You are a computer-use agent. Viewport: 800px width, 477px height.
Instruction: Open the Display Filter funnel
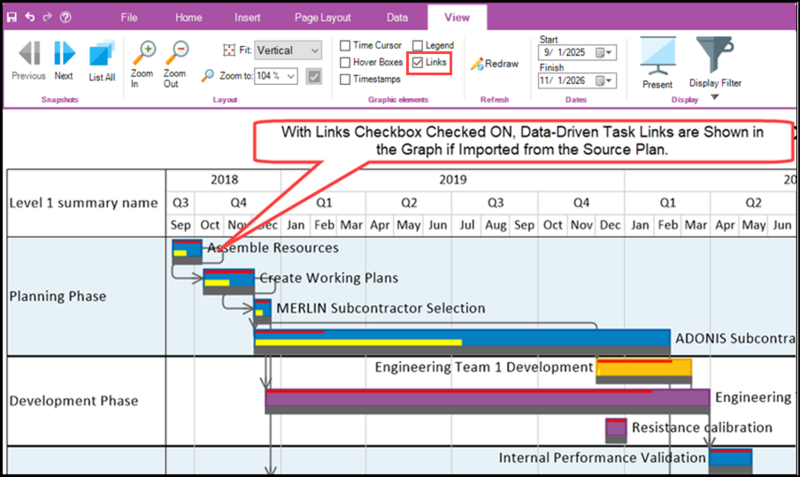[715, 62]
